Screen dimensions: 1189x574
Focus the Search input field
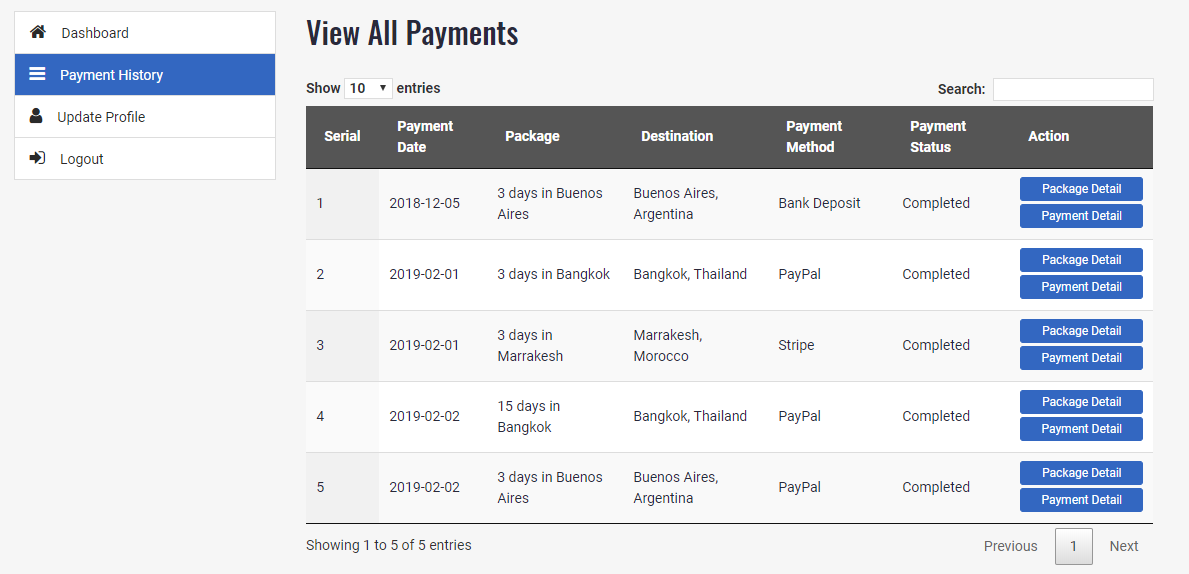click(x=1072, y=89)
